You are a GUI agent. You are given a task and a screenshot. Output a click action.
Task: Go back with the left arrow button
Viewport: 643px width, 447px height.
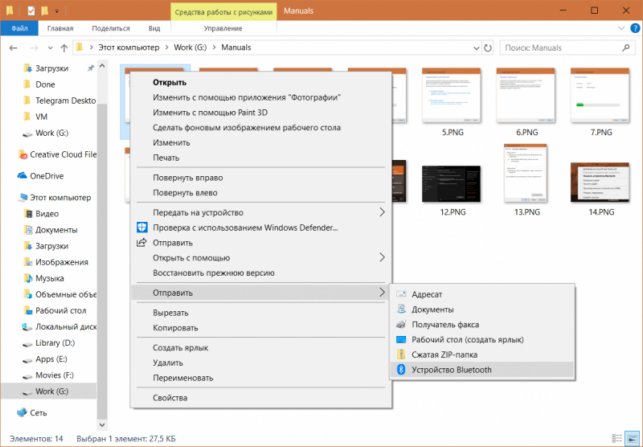(14, 48)
